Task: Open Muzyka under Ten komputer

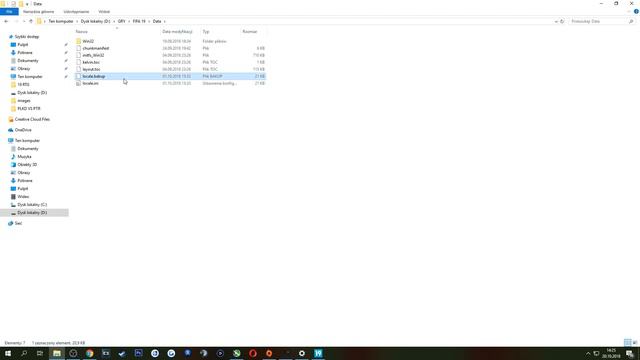Action: coord(24,157)
